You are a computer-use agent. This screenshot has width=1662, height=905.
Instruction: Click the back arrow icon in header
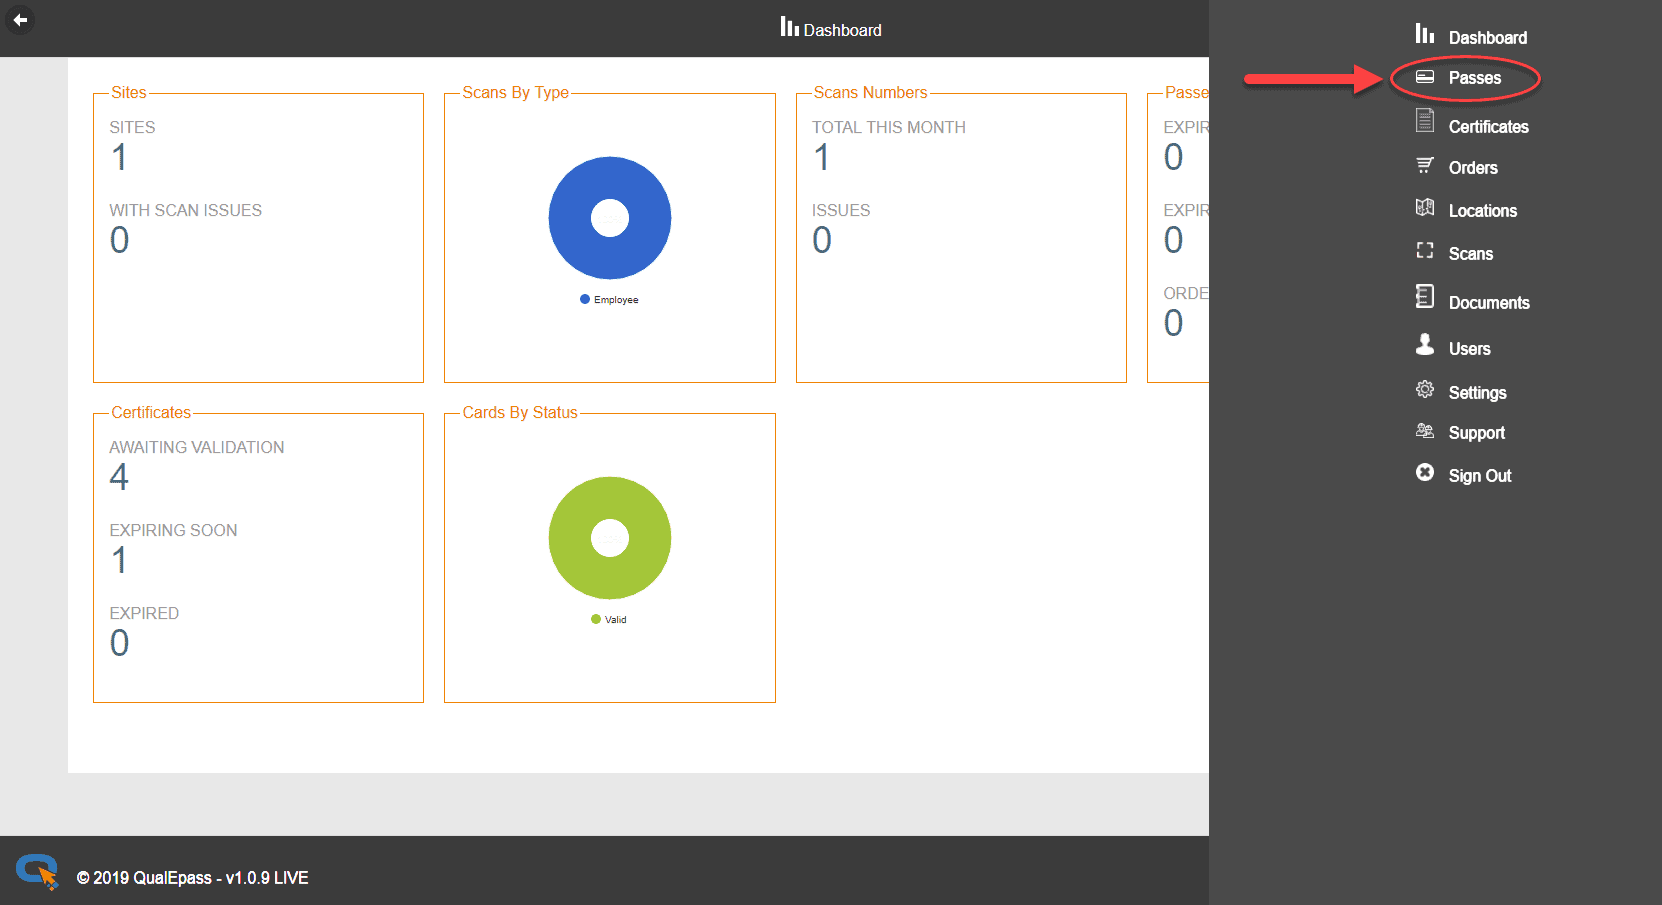coord(20,20)
